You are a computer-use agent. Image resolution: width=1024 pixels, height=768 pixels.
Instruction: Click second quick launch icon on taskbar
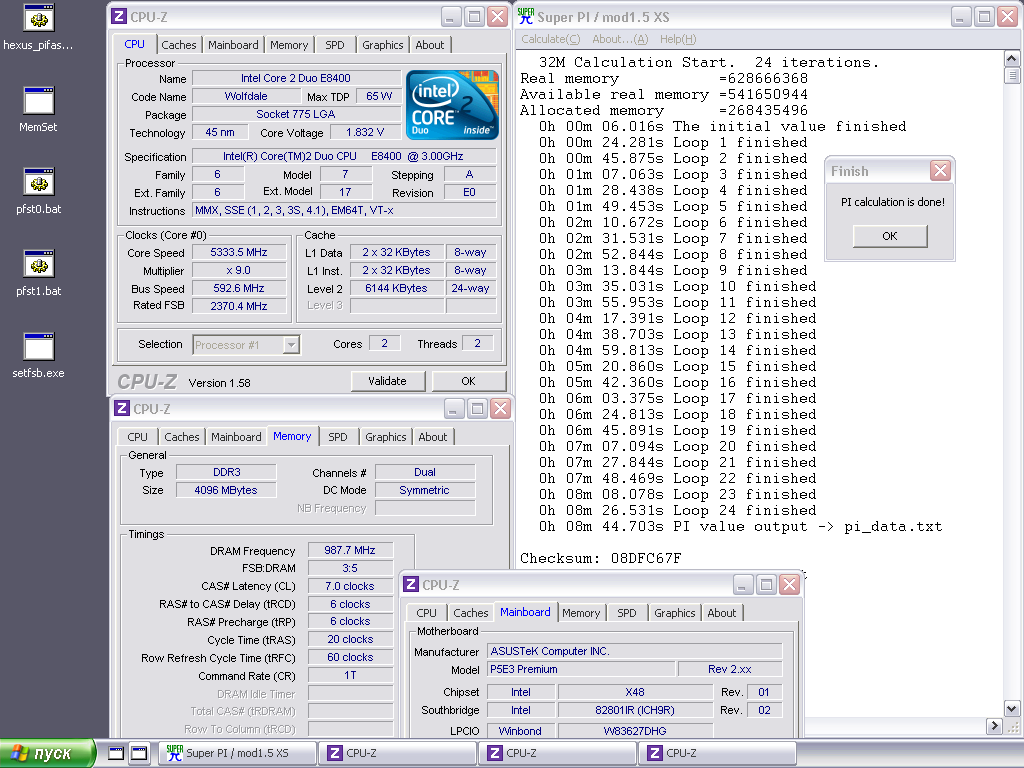pos(138,753)
